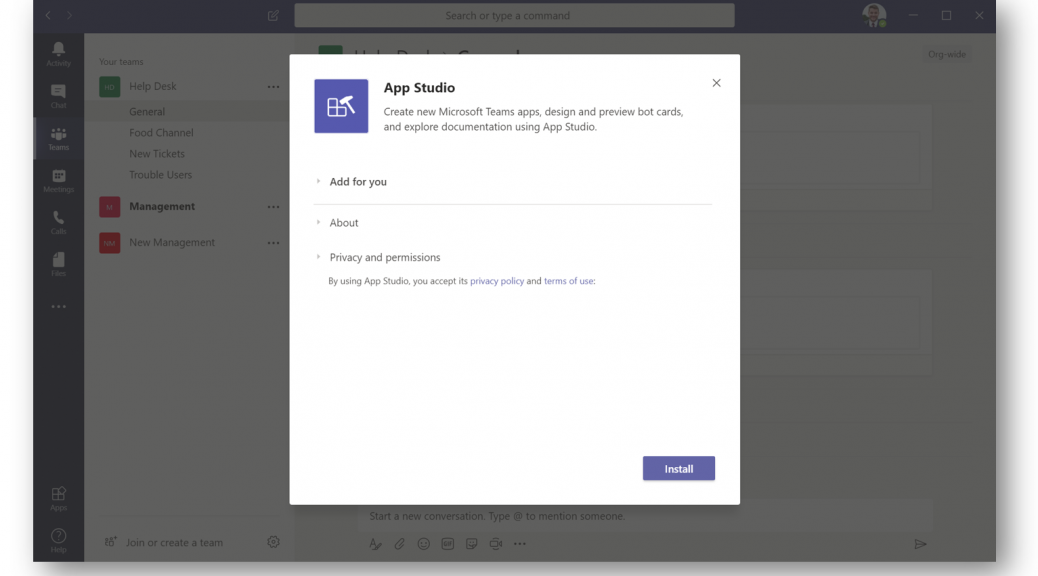The height and width of the screenshot is (576, 1038).
Task: Open the Activity bell icon
Action: [x=58, y=54]
